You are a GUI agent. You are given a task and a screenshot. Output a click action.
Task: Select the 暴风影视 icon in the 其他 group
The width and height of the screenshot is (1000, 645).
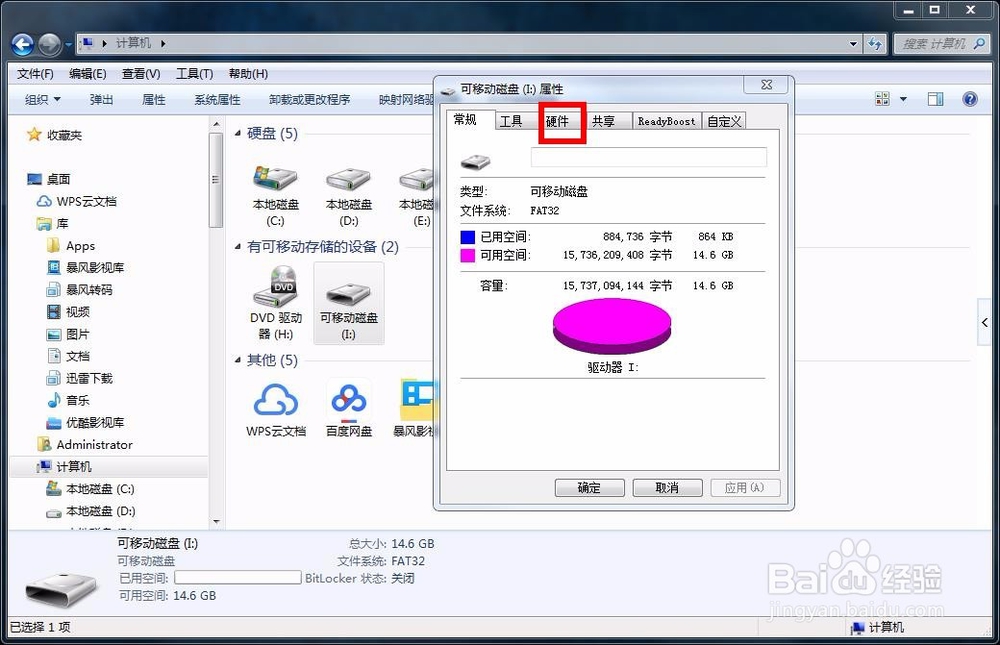[x=413, y=410]
